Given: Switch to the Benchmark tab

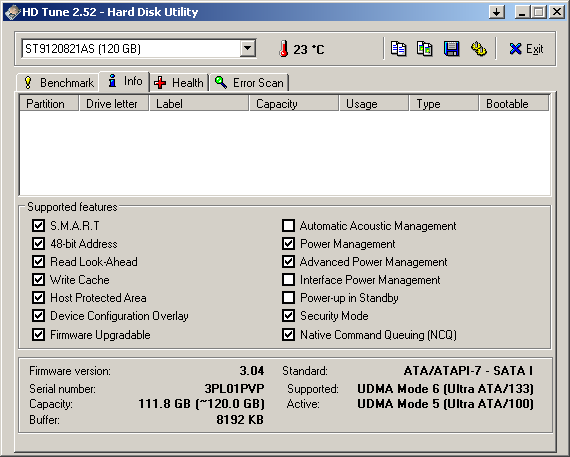Looking at the screenshot, I should tap(58, 83).
